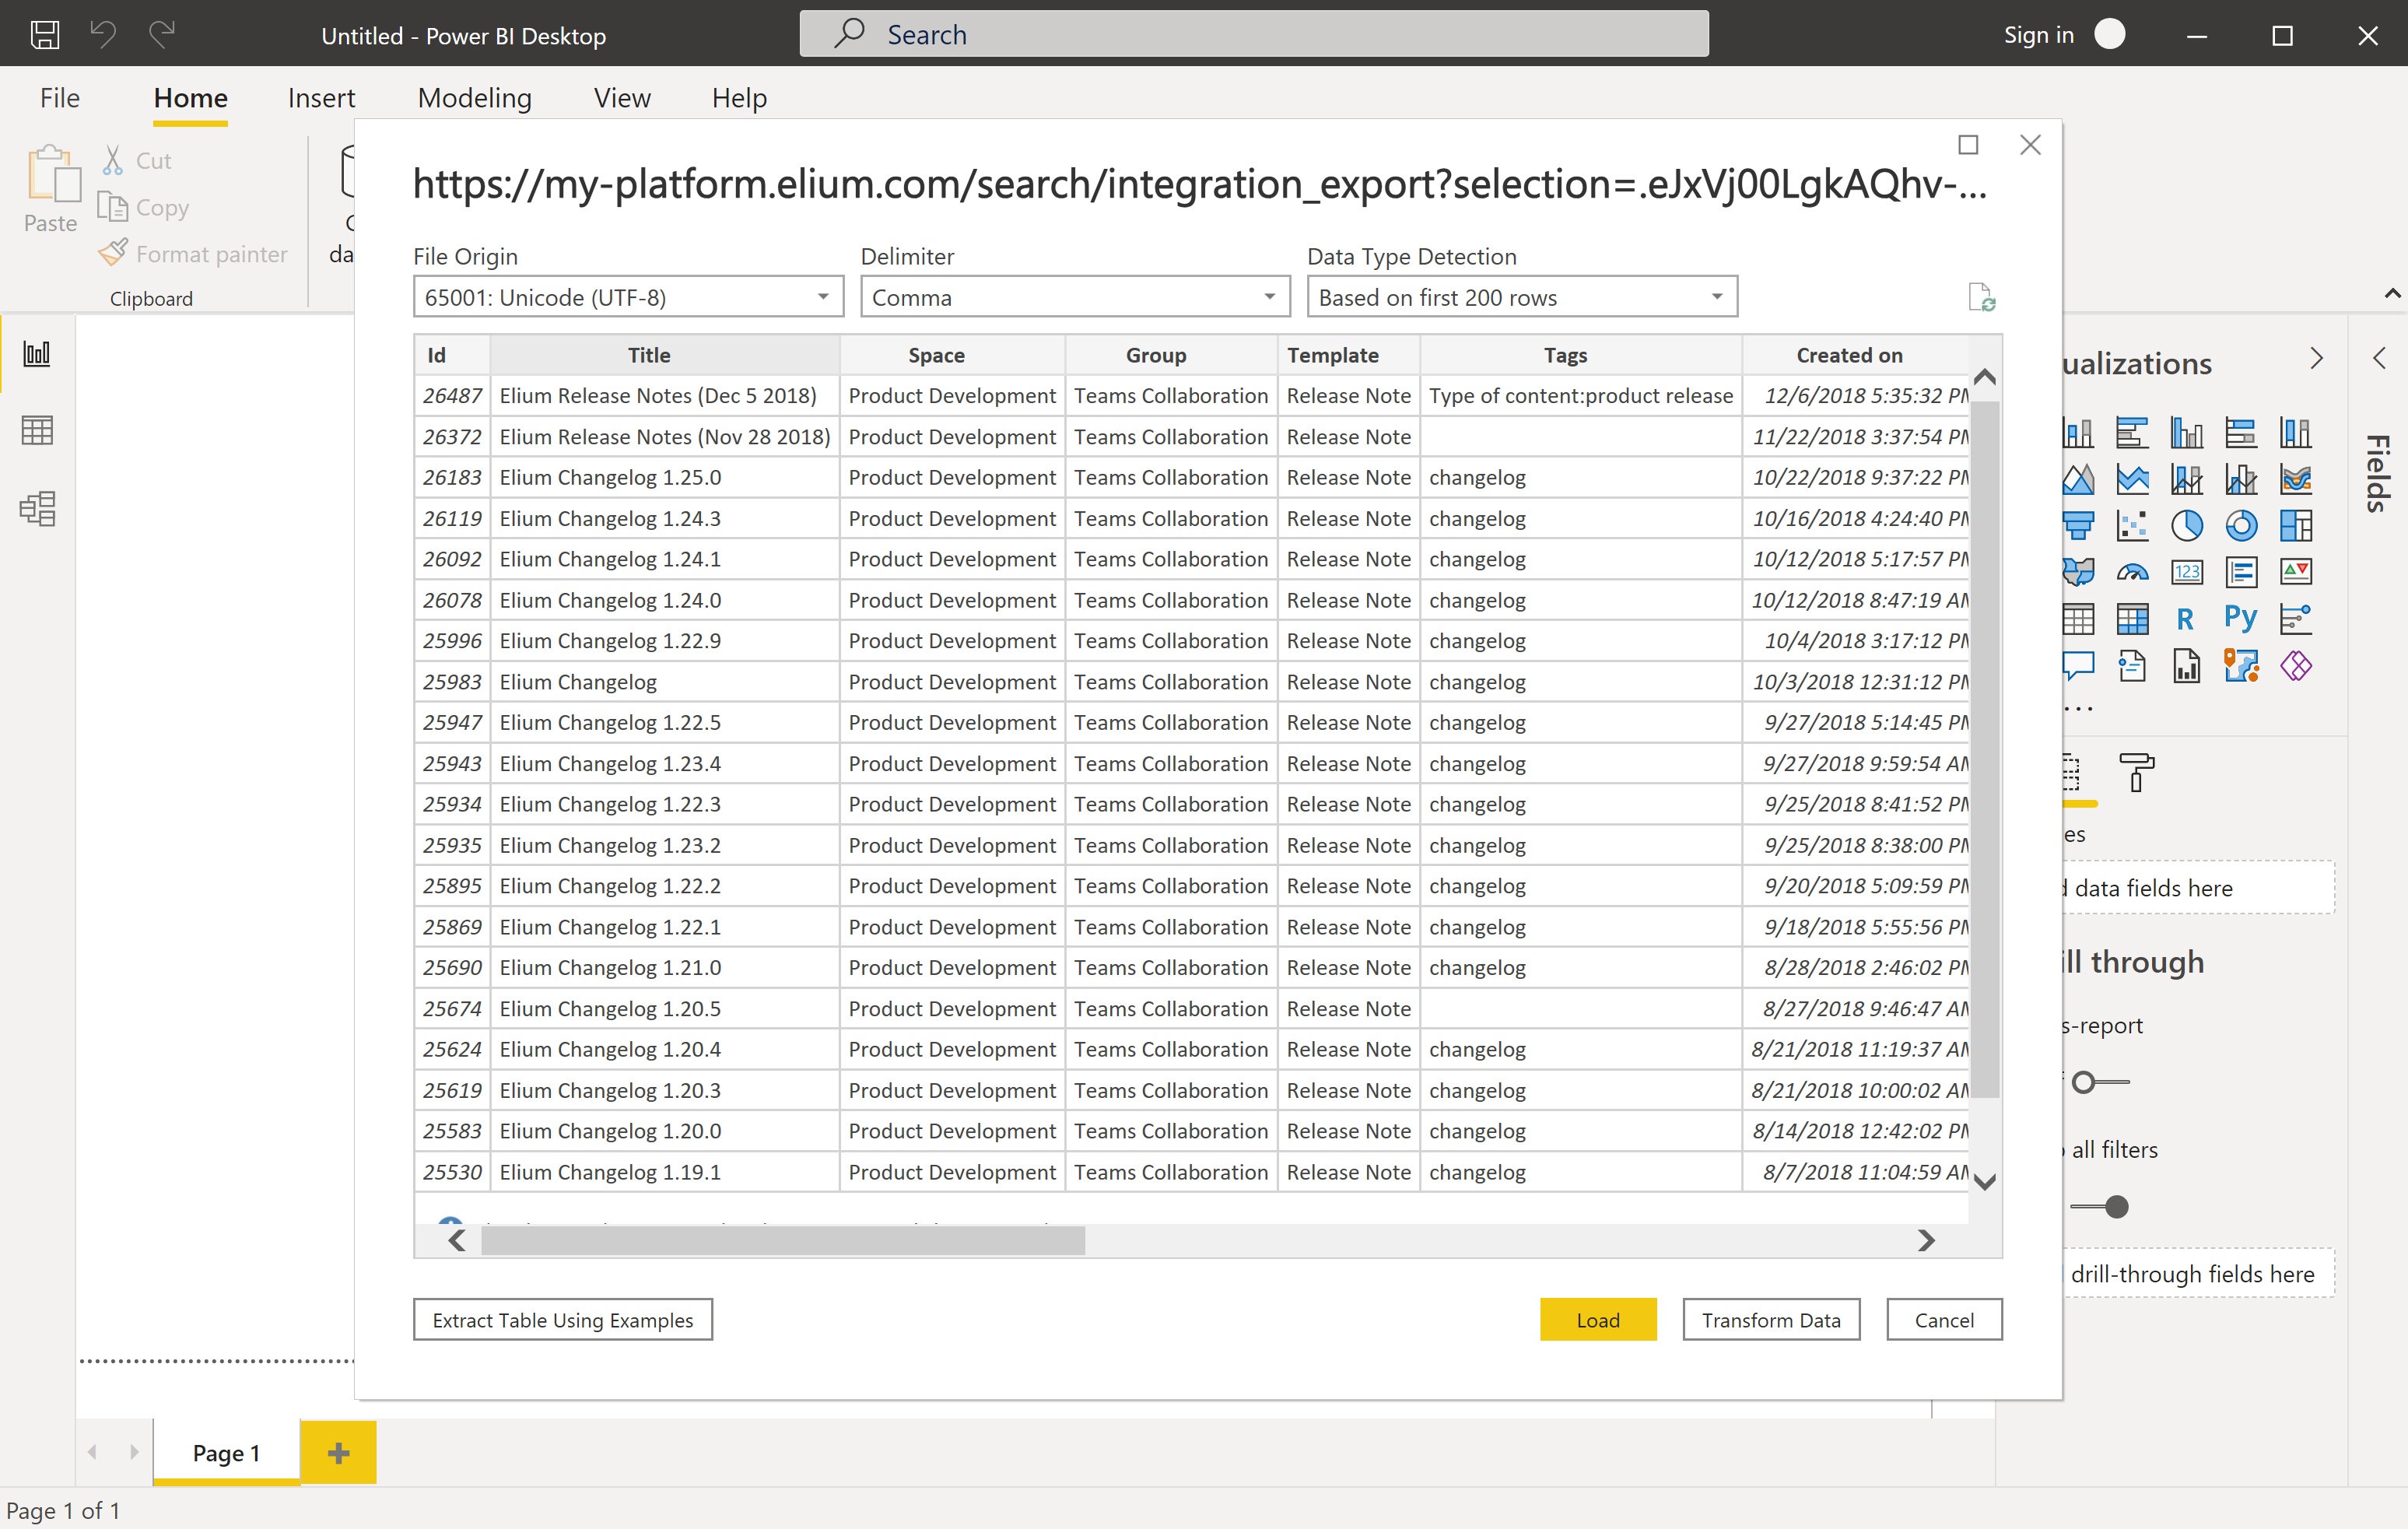
Task: Open the File menu
Action: (60, 98)
